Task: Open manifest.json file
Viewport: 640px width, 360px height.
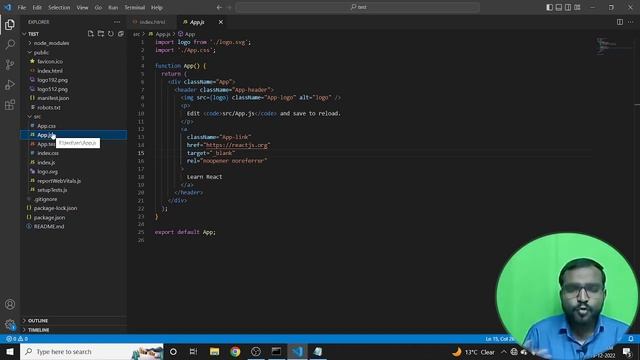Action: click(74, 98)
